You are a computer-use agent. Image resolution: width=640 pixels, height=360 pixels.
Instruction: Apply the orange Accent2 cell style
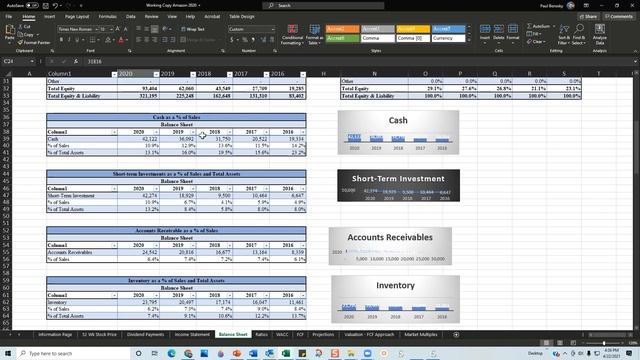click(x=342, y=29)
